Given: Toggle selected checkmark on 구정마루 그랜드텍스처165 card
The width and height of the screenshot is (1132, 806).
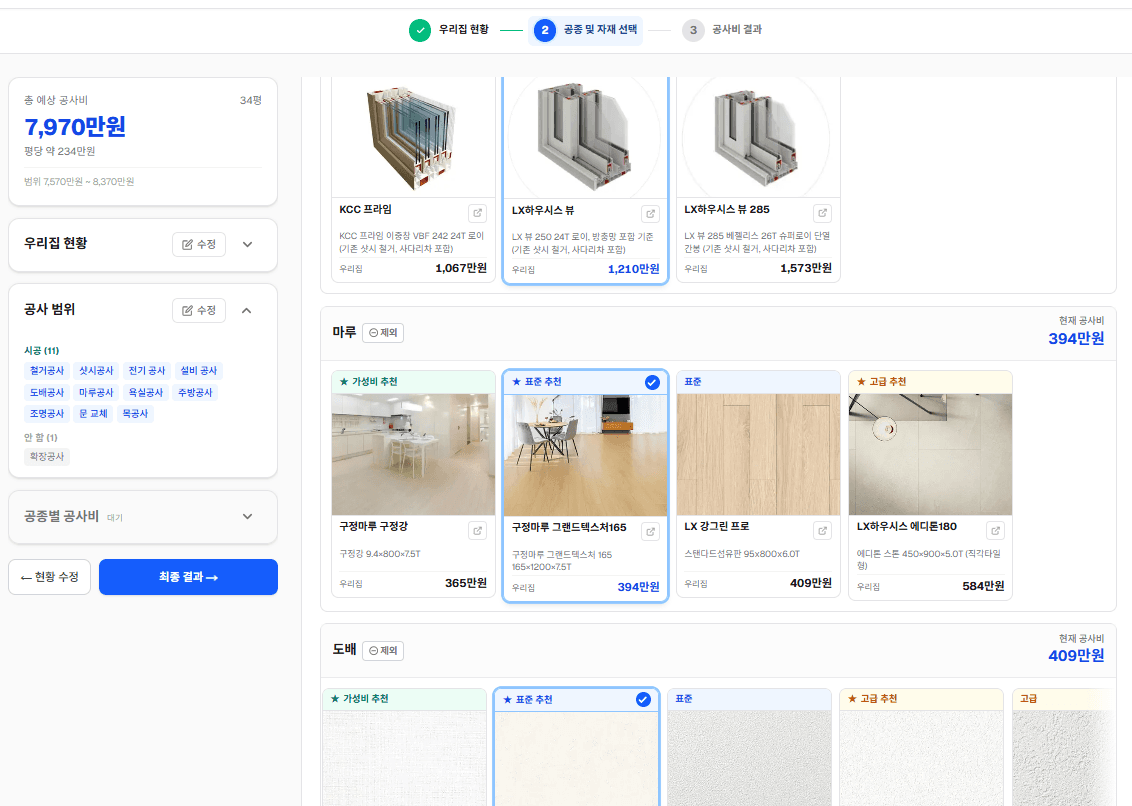Looking at the screenshot, I should tap(652, 383).
